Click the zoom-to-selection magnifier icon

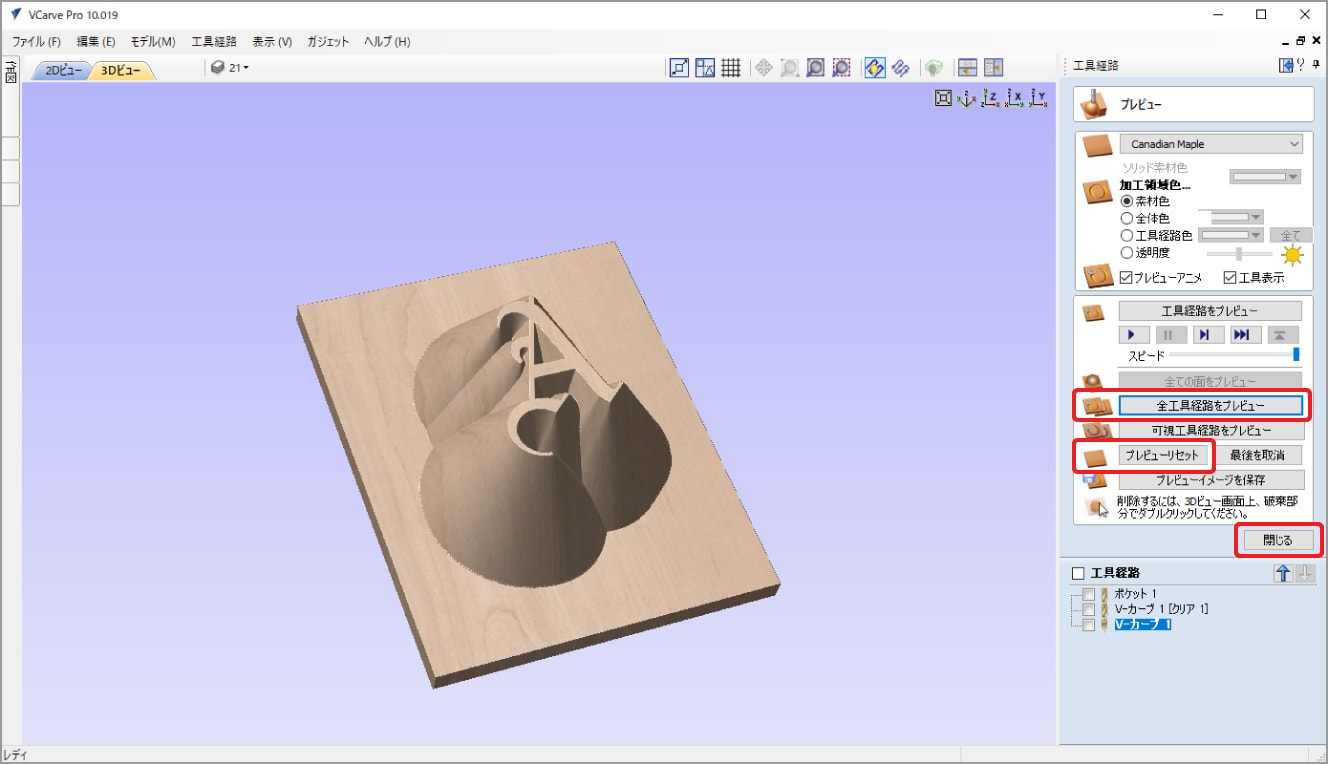coord(841,68)
